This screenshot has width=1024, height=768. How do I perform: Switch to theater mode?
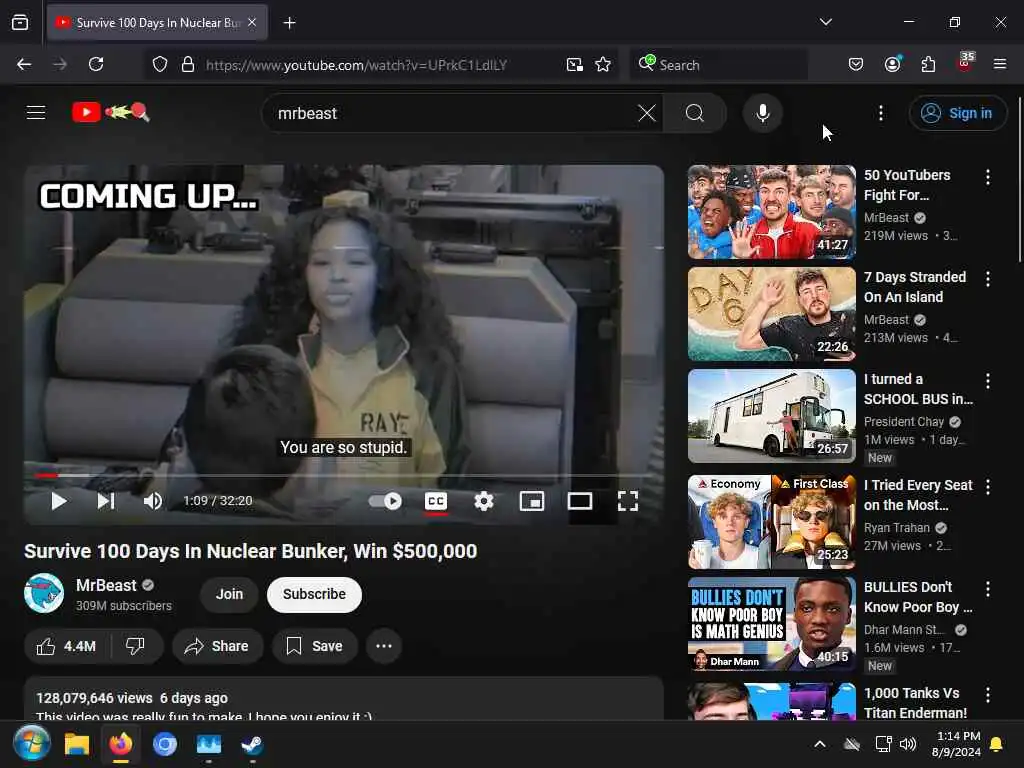click(580, 501)
